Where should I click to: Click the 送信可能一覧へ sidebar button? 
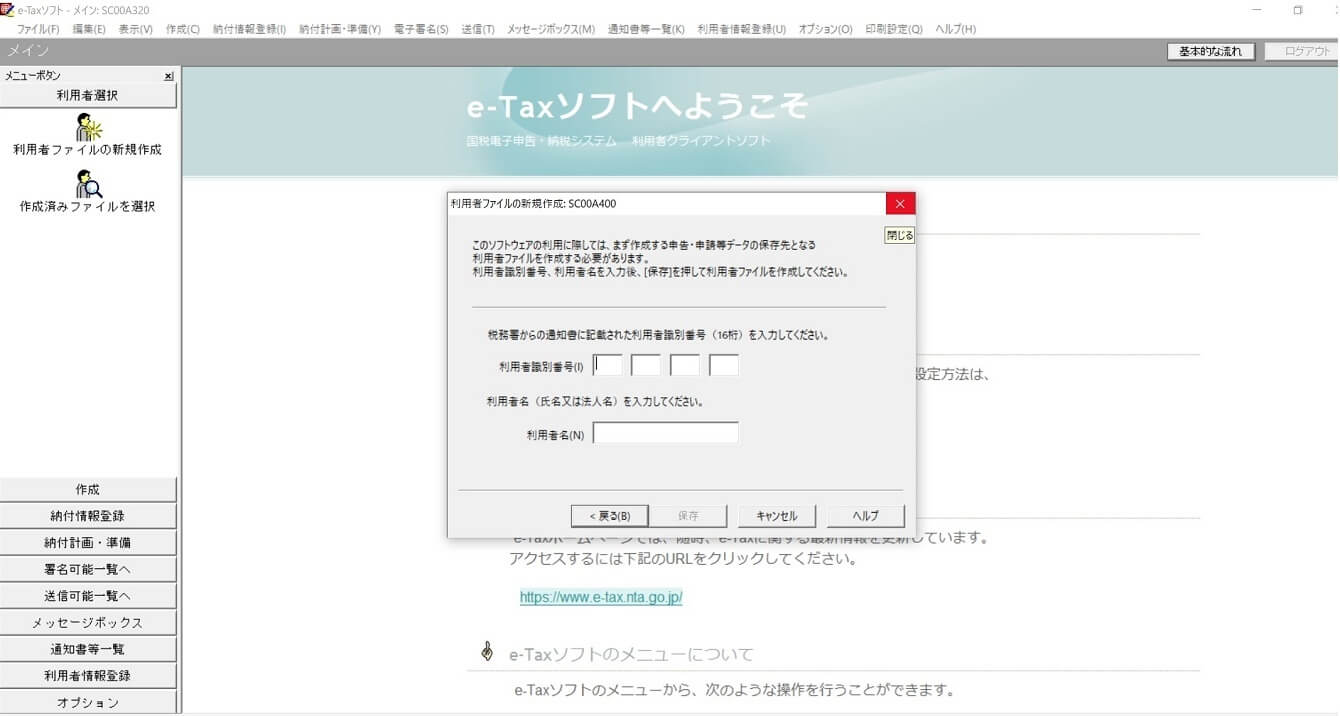(88, 596)
